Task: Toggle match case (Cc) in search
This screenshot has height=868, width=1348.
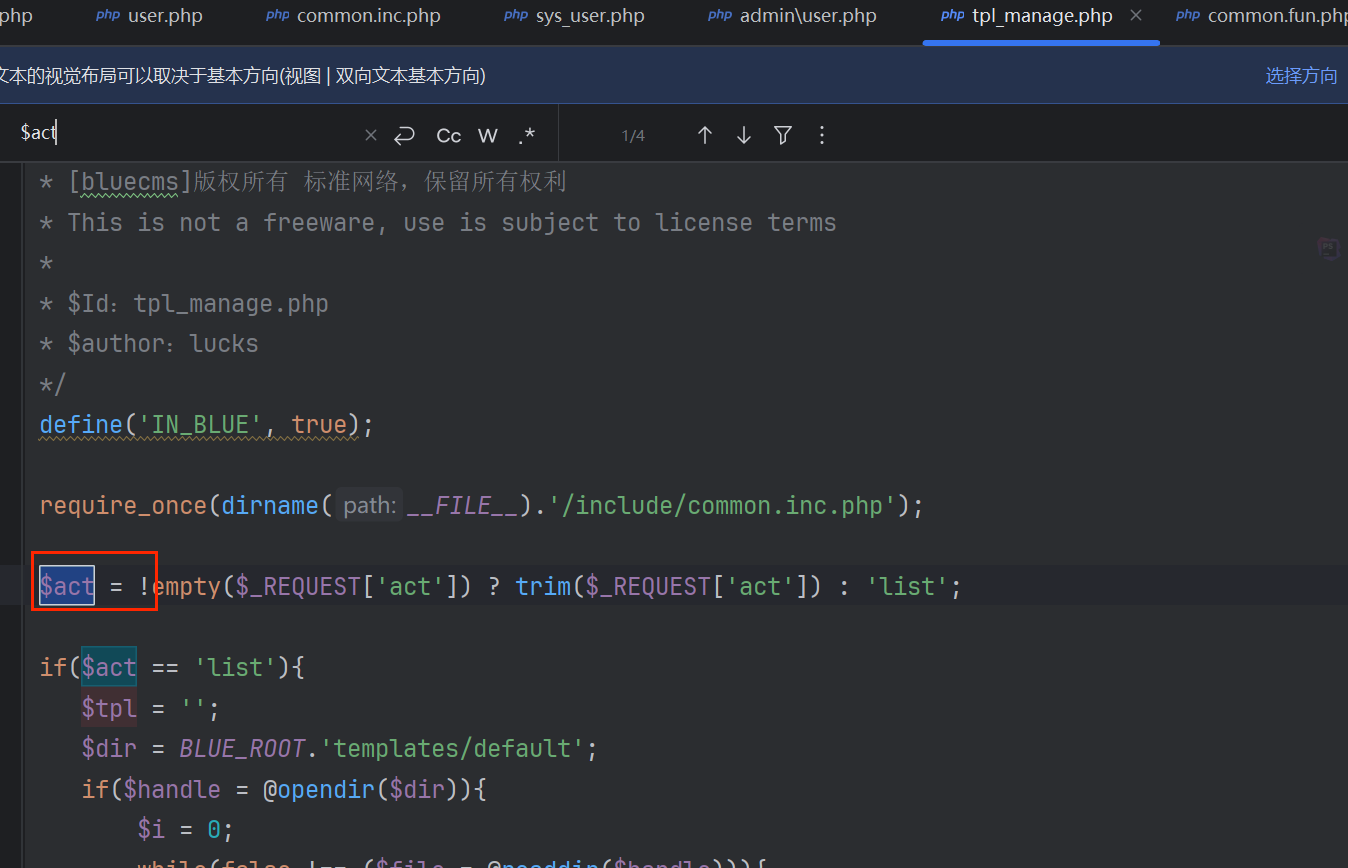Action: [449, 135]
